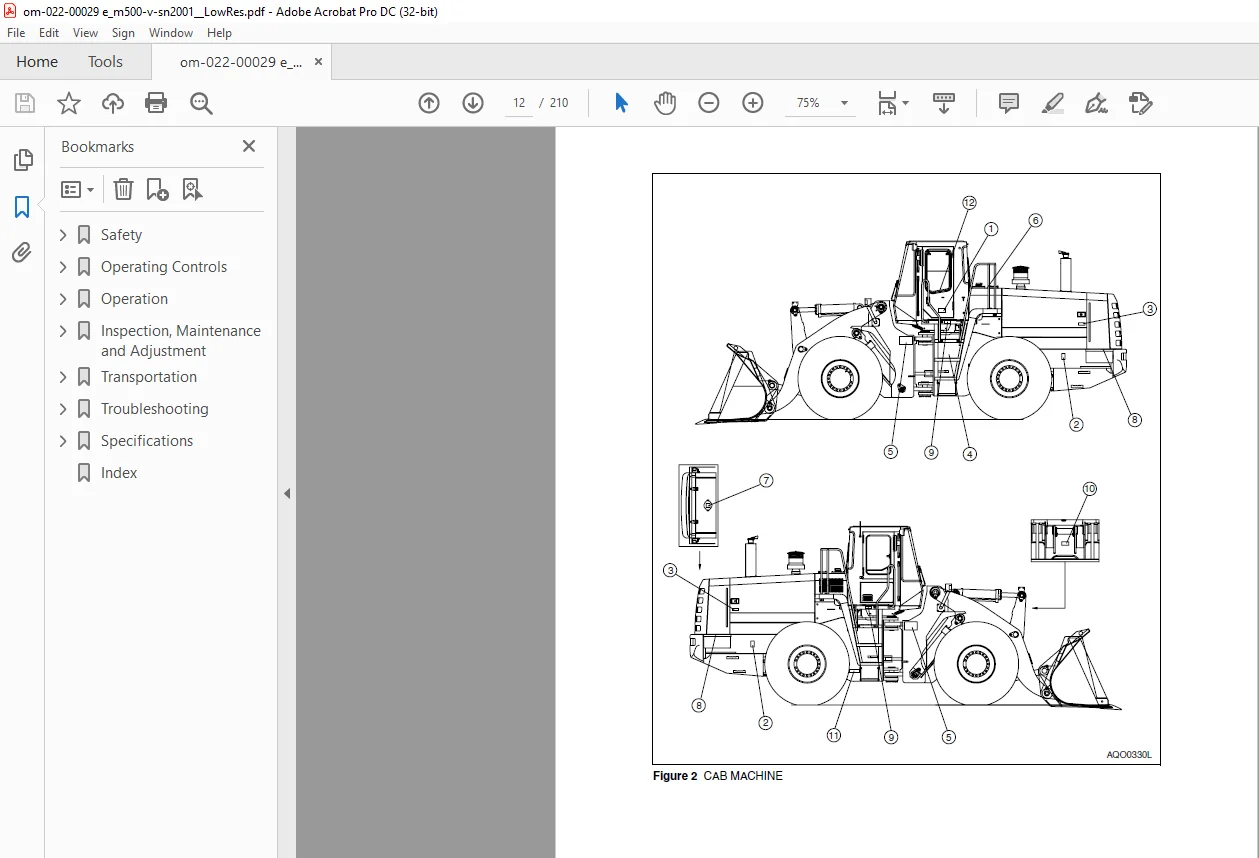Open the Find text magnifier
This screenshot has width=1259, height=858.
click(201, 103)
